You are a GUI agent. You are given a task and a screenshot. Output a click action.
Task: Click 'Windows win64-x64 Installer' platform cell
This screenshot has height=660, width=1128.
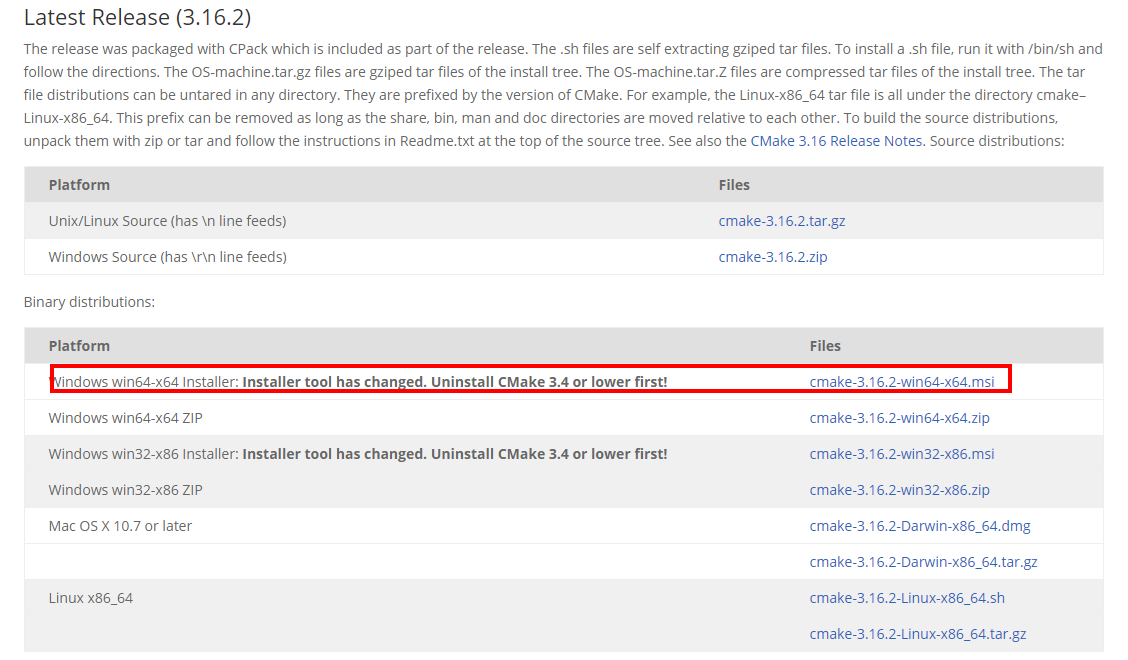point(358,382)
